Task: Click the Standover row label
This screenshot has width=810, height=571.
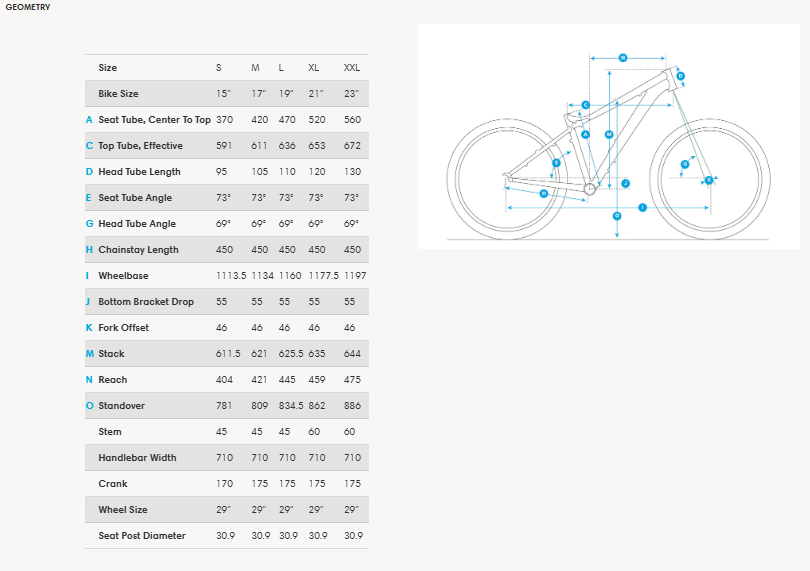Action: [x=120, y=406]
